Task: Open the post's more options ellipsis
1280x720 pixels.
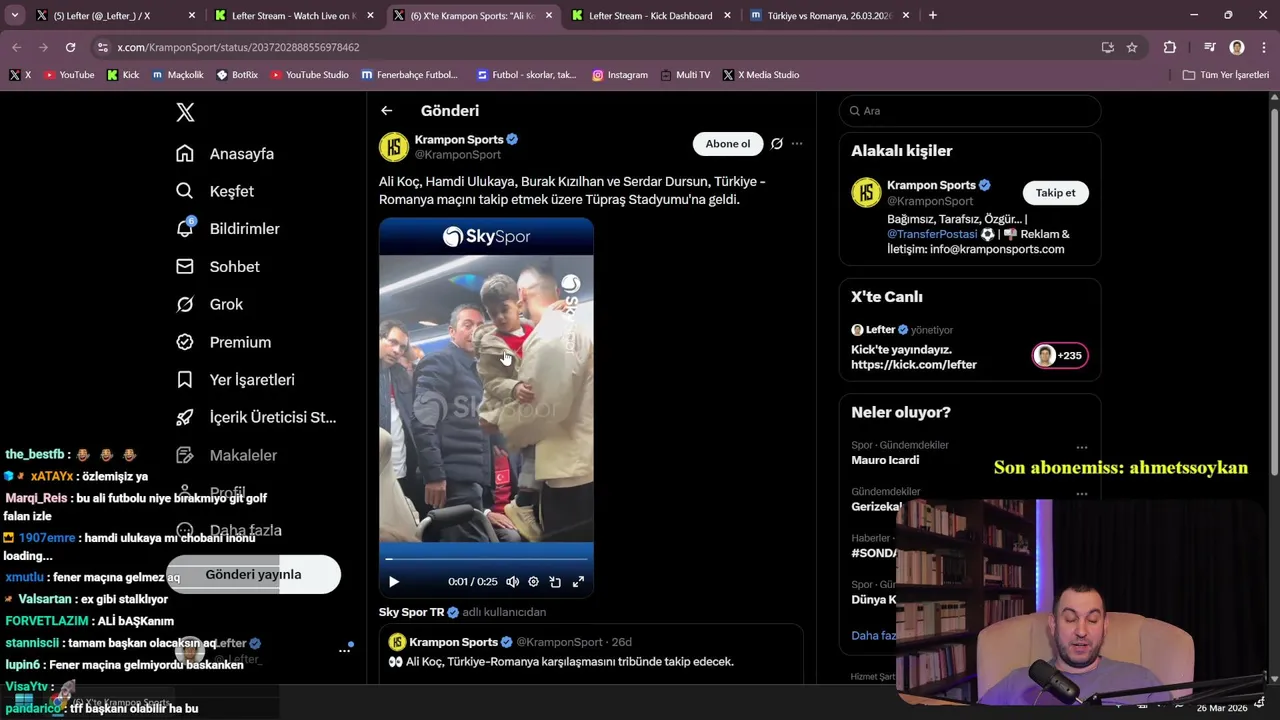Action: point(797,144)
